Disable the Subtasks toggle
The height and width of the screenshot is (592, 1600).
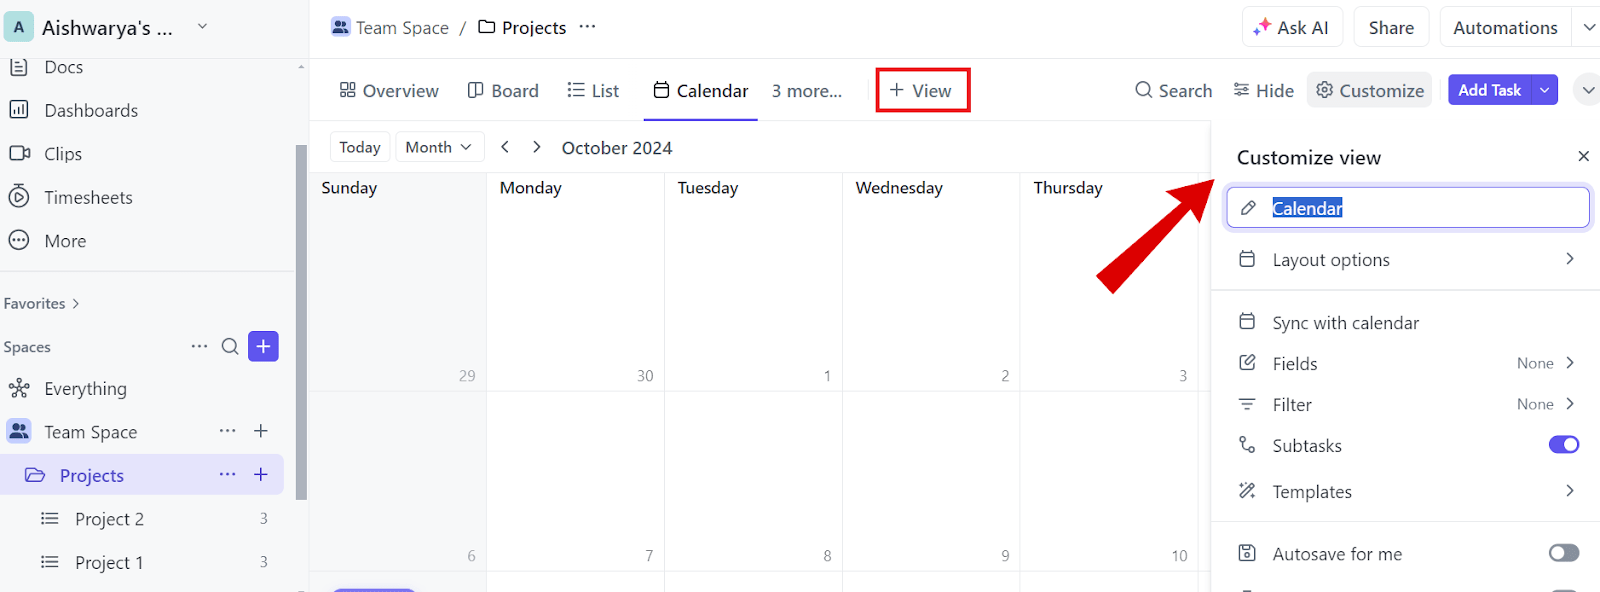(x=1563, y=445)
